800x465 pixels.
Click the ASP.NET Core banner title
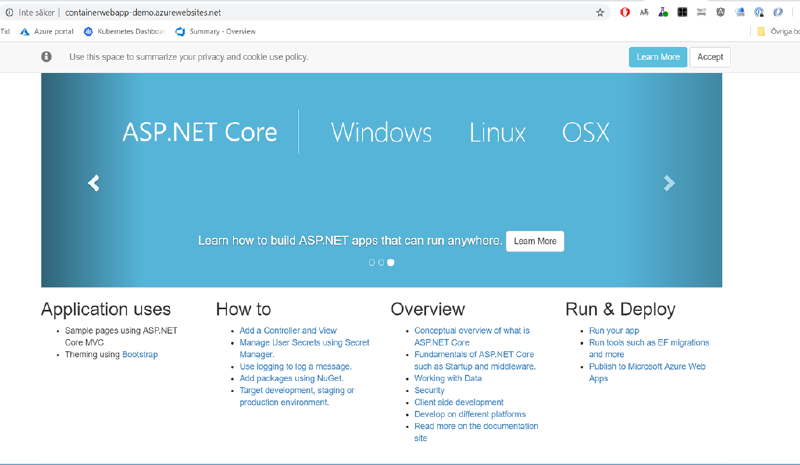200,132
